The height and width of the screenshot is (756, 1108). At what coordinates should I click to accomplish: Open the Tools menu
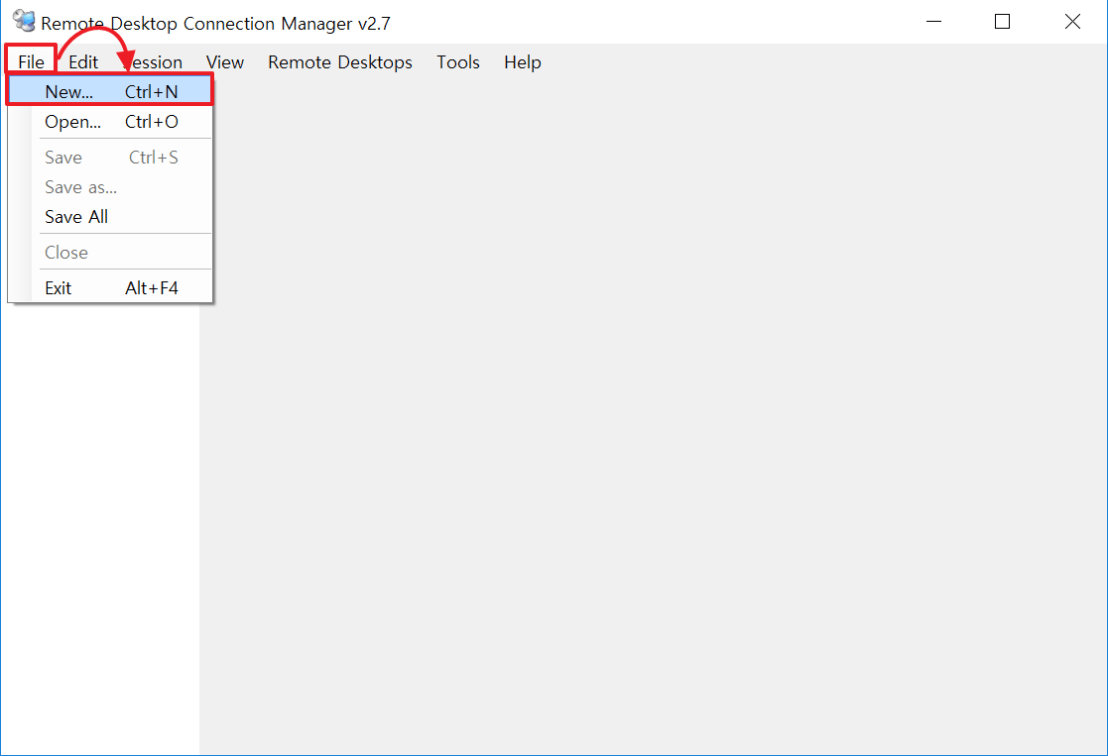(458, 62)
